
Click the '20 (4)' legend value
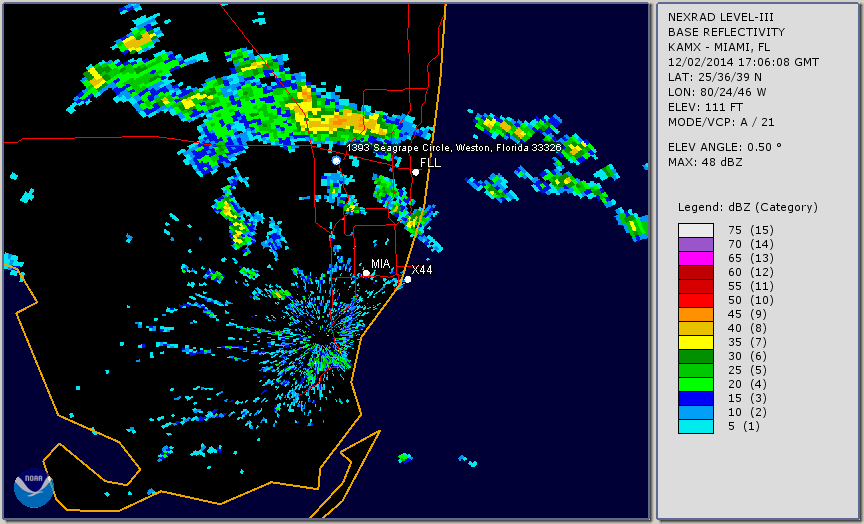(x=747, y=385)
